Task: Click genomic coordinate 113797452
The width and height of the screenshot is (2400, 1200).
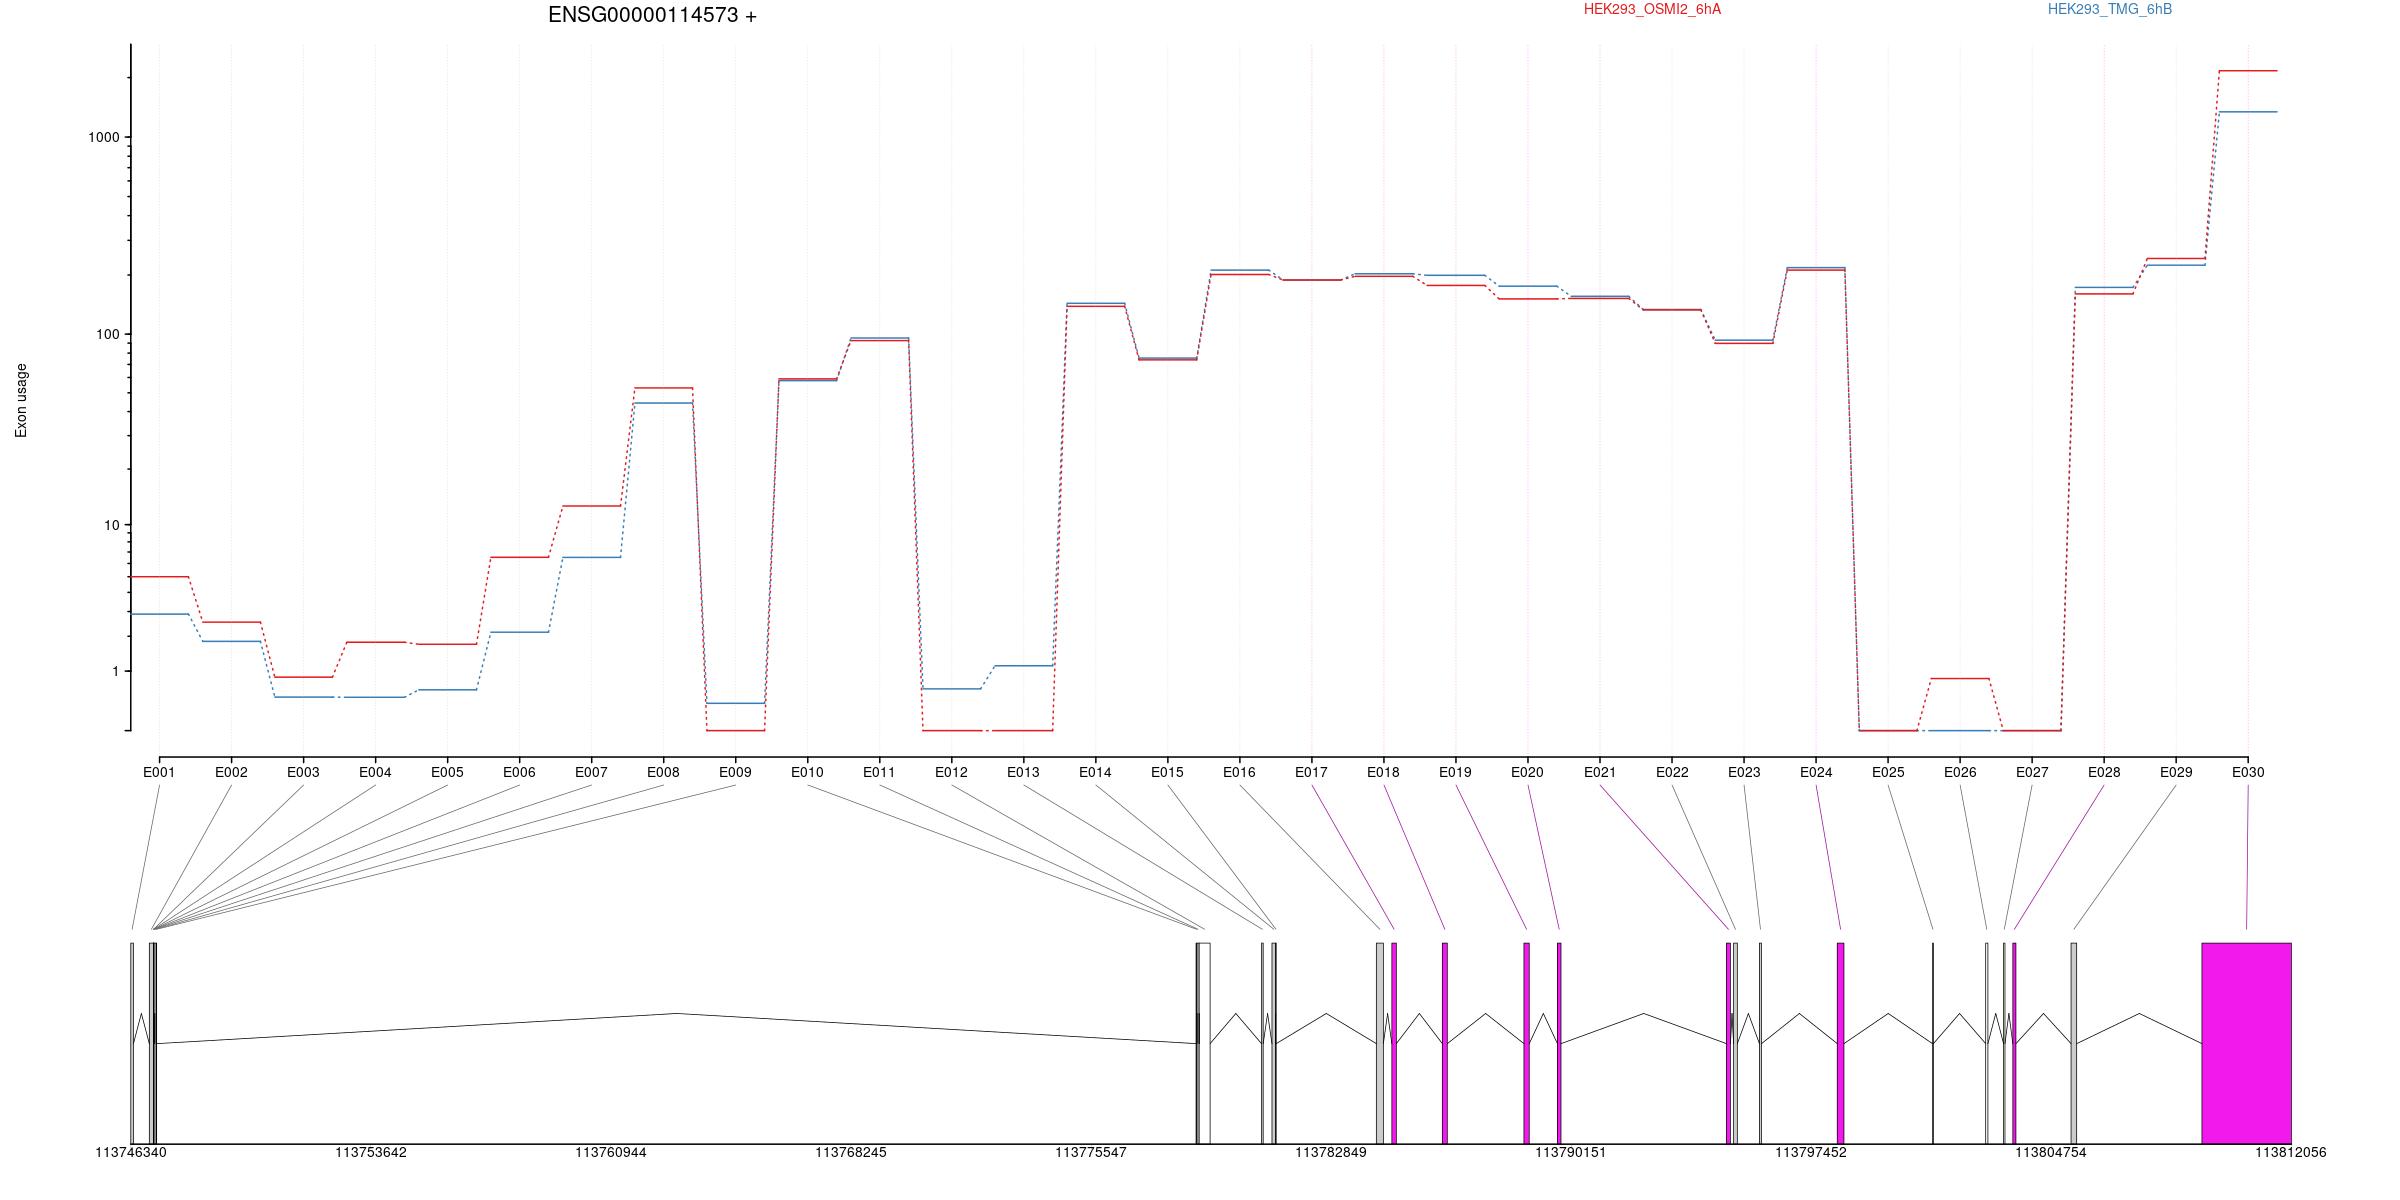Action: (x=1811, y=1153)
